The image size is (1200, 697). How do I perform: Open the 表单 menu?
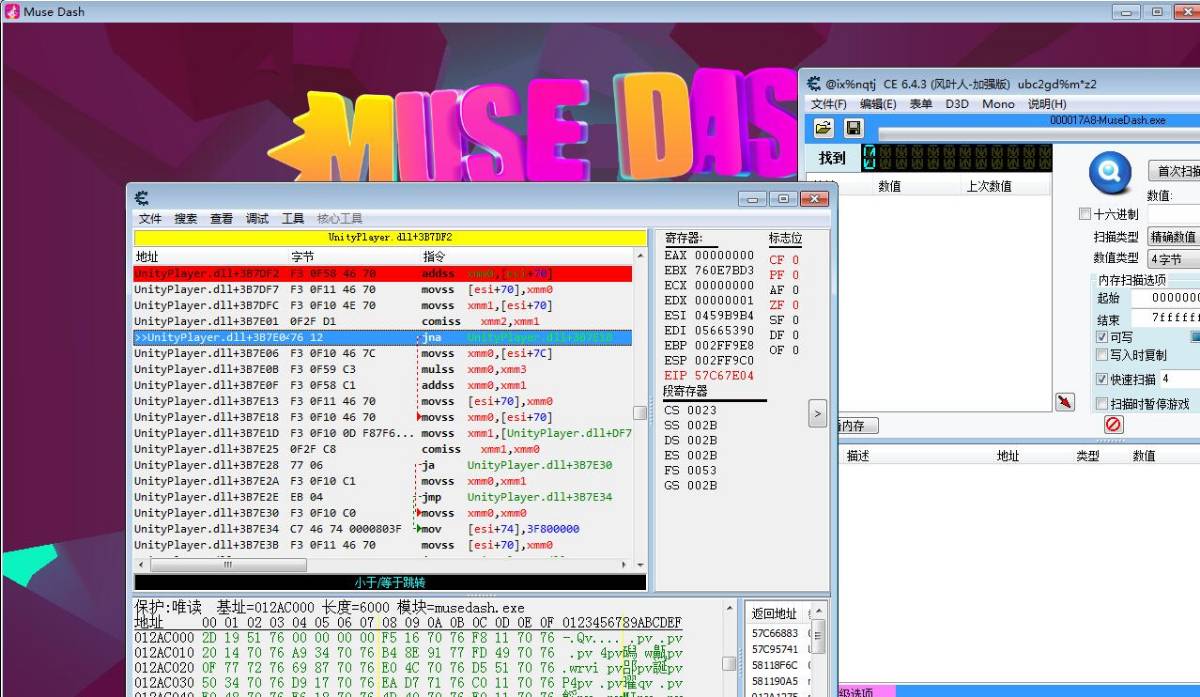coord(920,104)
